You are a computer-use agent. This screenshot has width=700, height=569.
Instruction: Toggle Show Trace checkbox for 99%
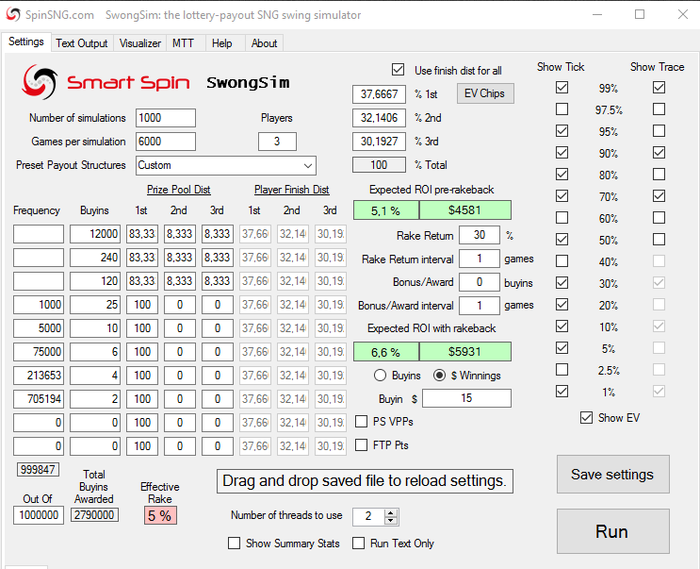[x=659, y=87]
